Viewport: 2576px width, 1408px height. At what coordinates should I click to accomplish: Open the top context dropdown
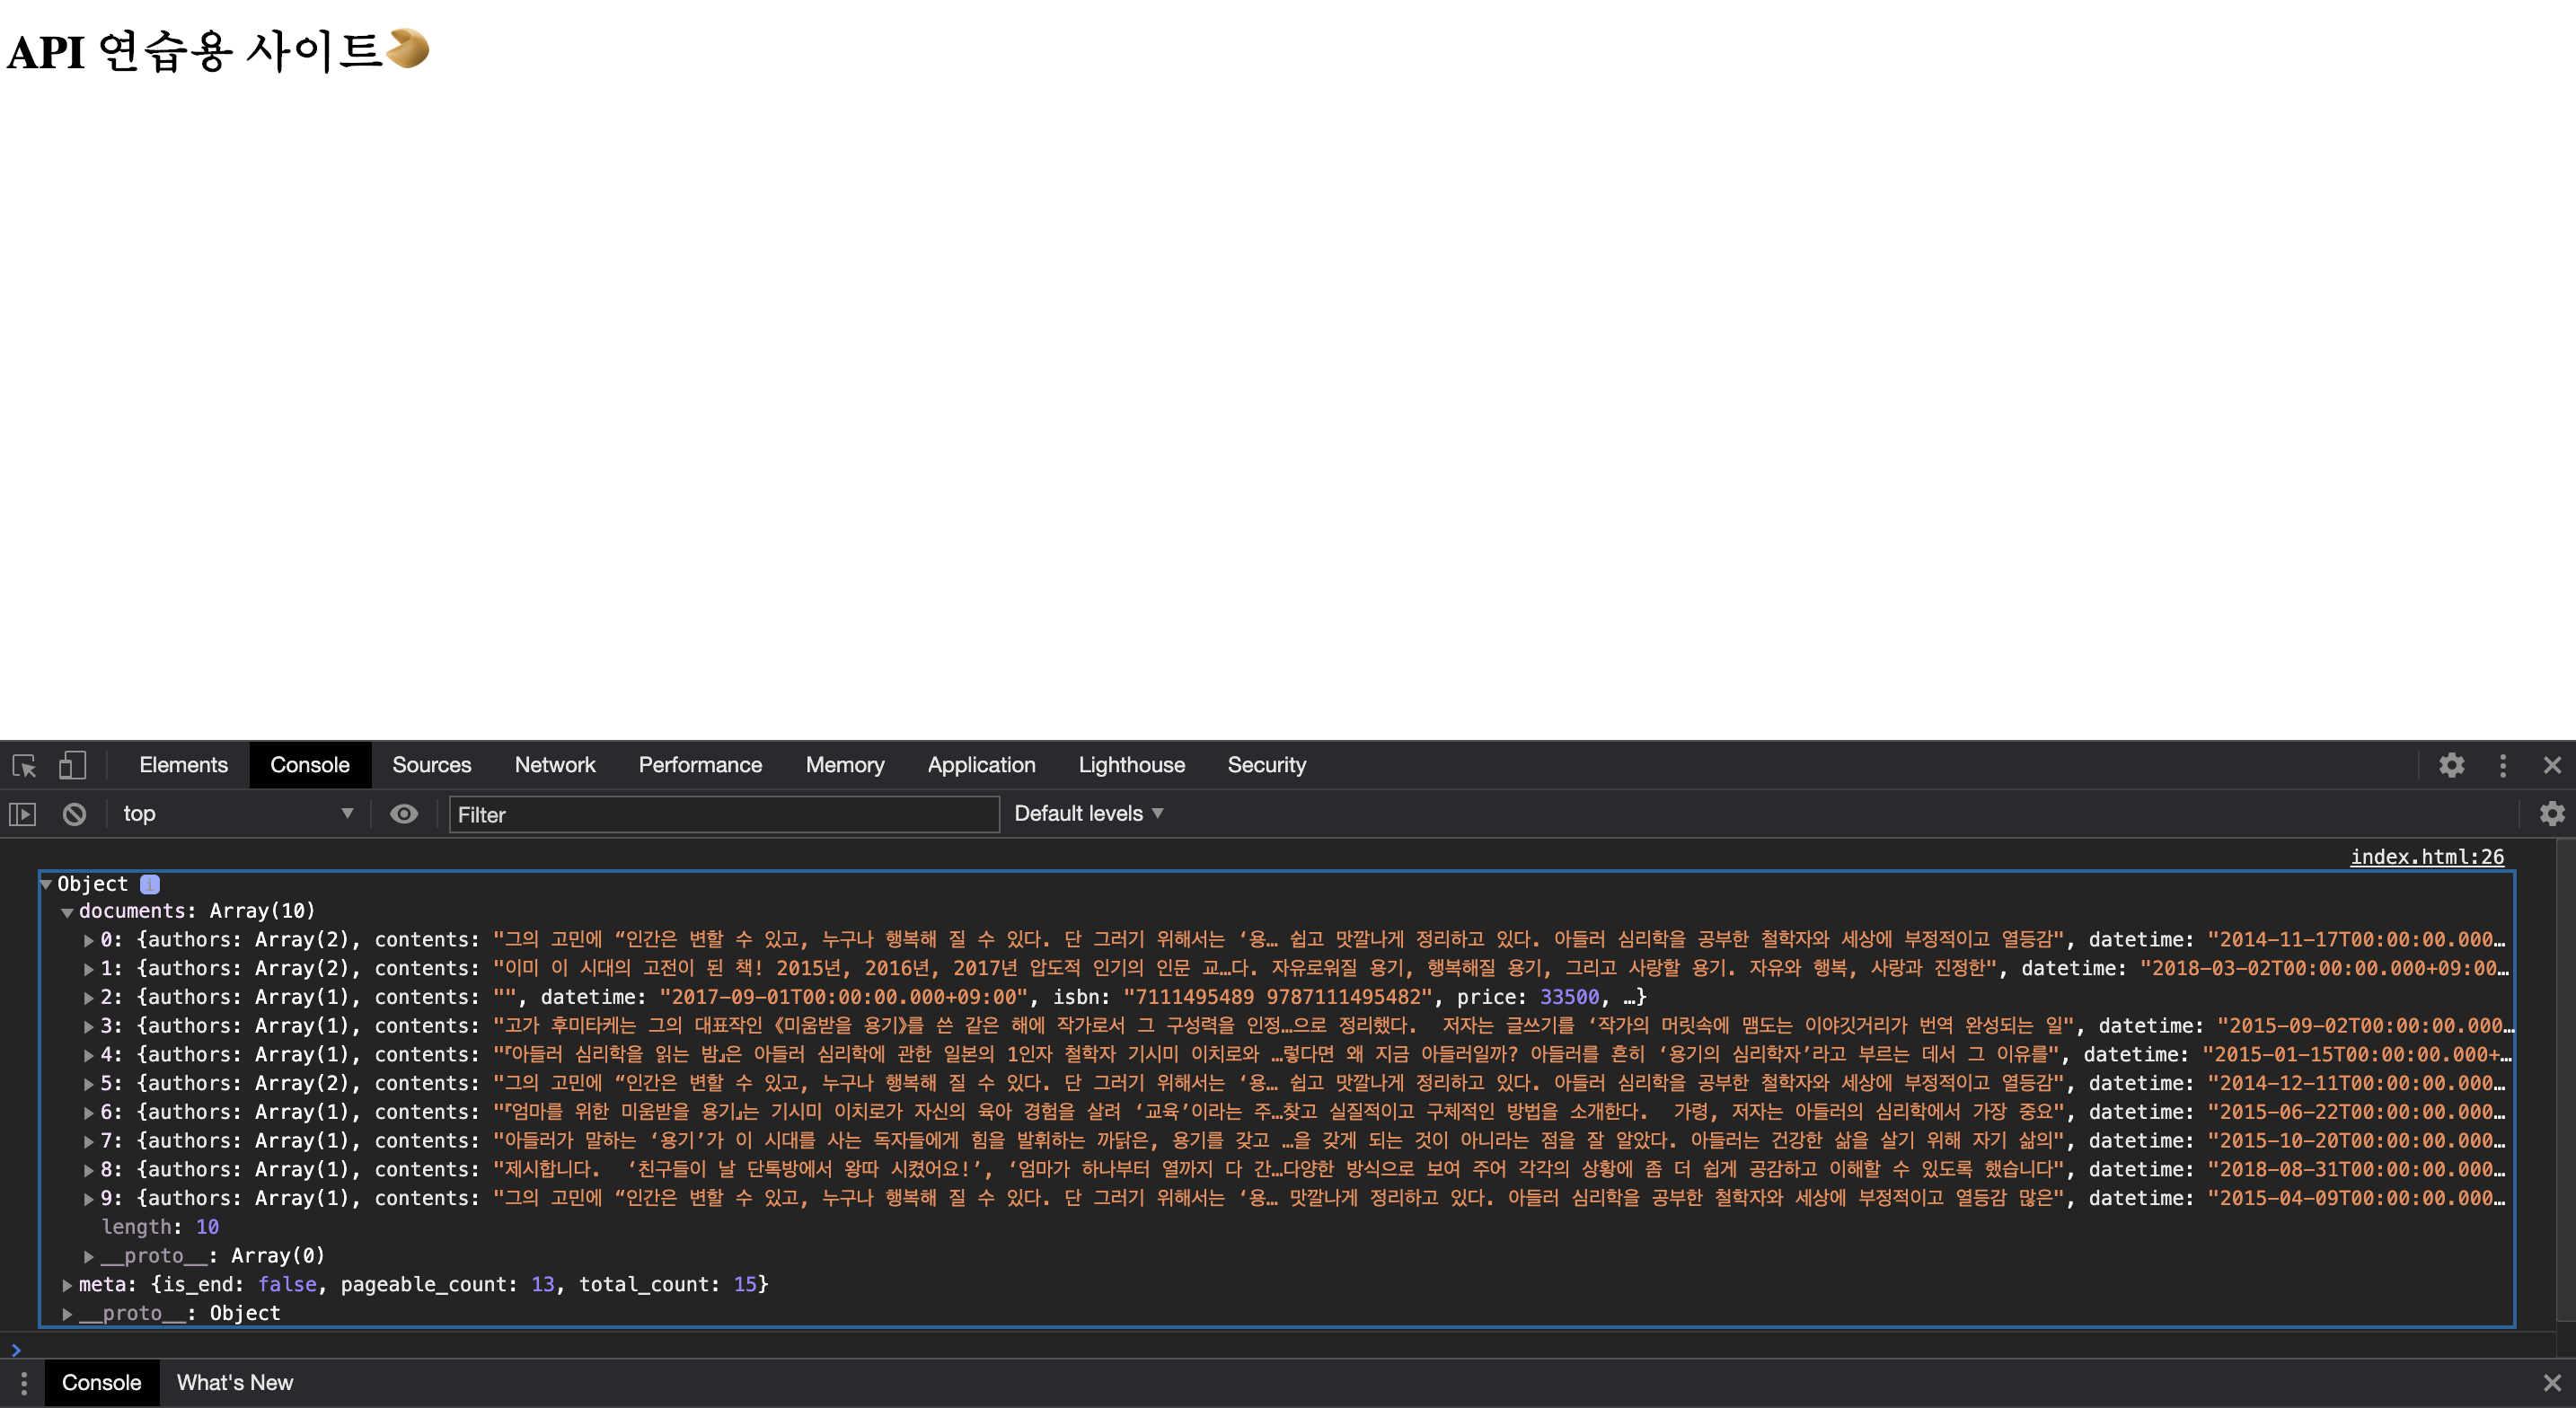coord(236,814)
